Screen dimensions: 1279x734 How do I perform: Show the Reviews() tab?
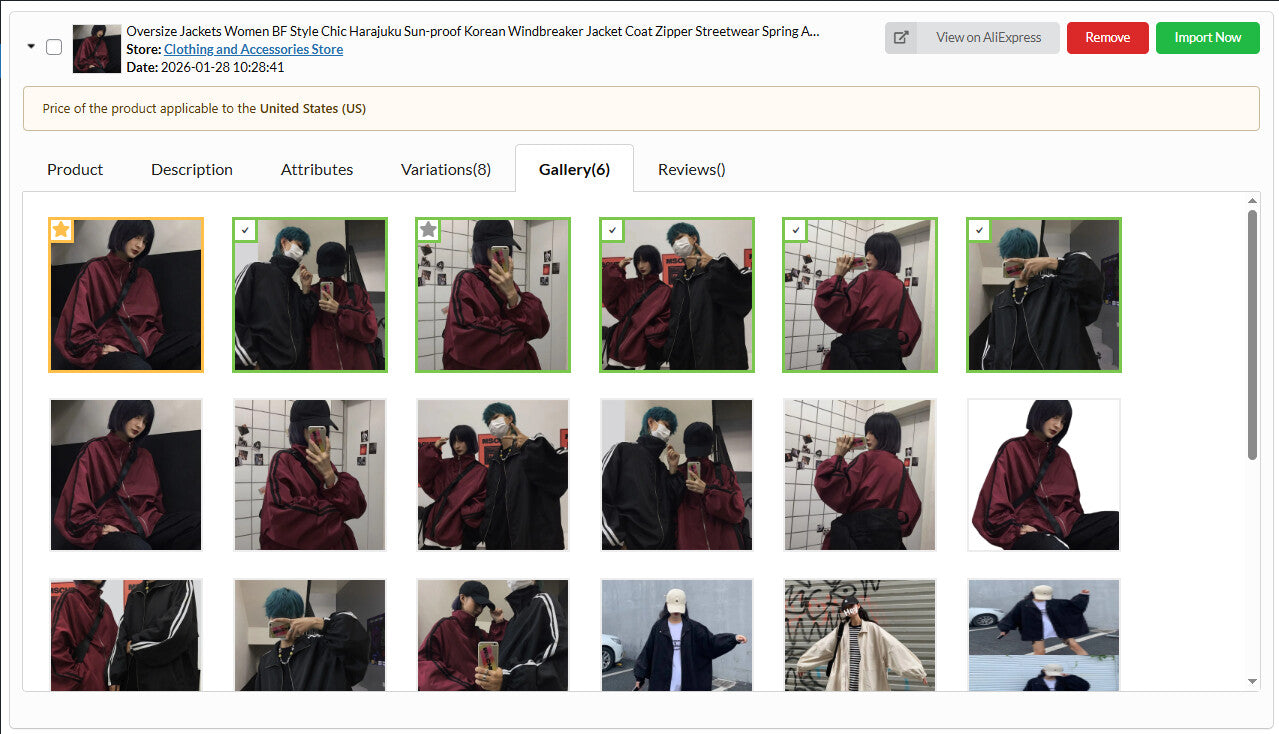(691, 169)
